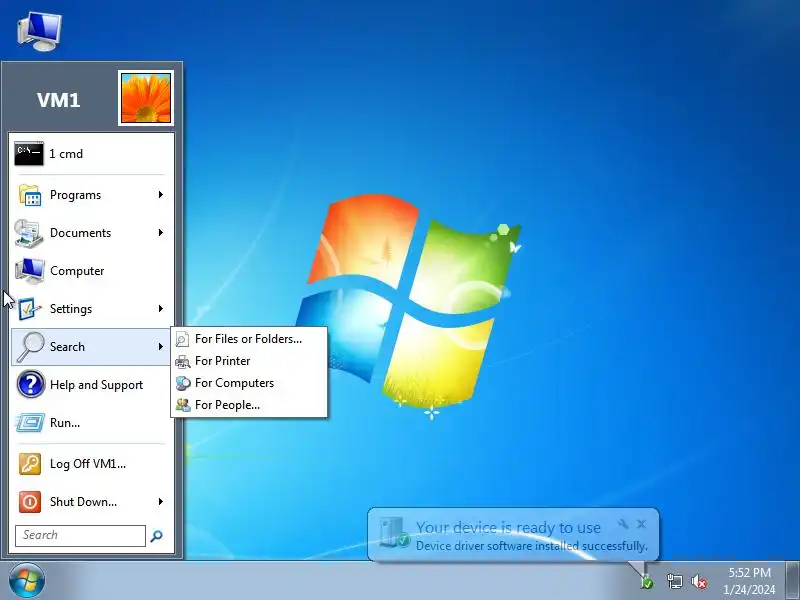Select For Files or Folders... submenu item
This screenshot has height=600, width=800.
pos(249,339)
